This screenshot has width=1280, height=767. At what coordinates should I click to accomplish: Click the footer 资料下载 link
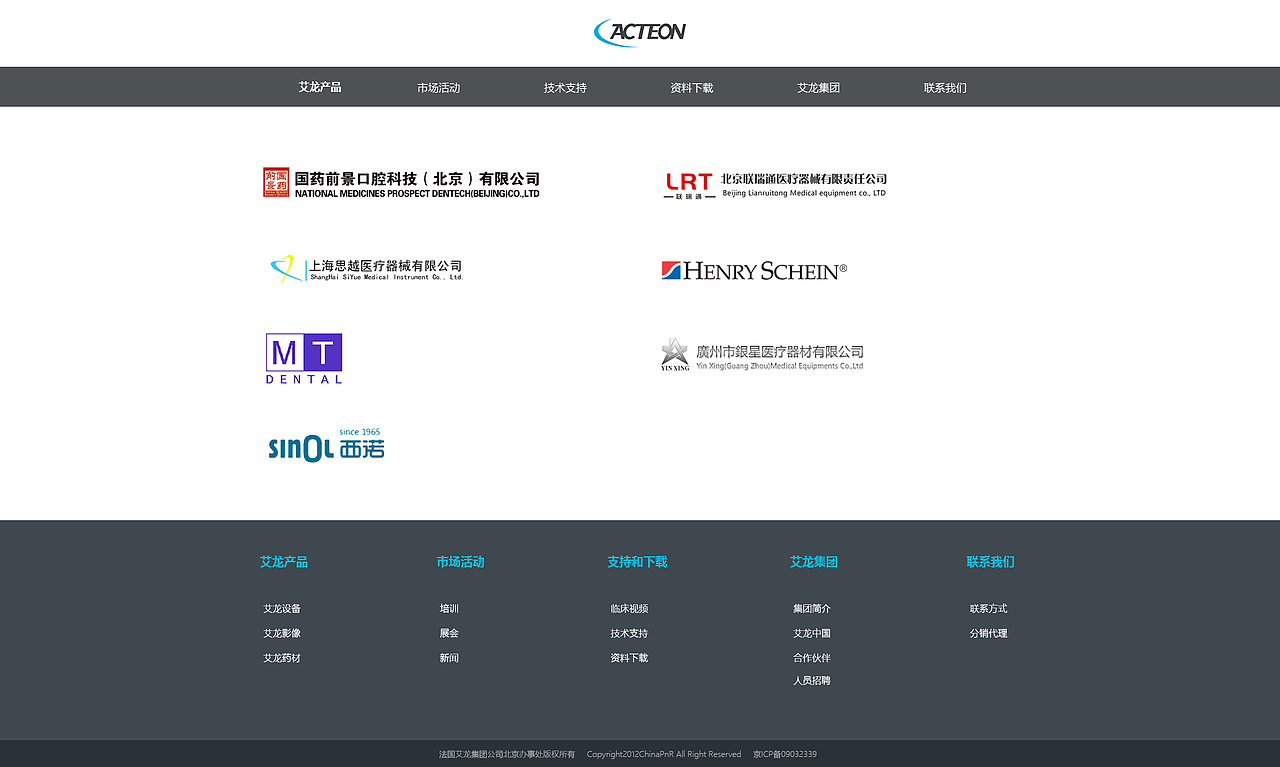[x=629, y=658]
